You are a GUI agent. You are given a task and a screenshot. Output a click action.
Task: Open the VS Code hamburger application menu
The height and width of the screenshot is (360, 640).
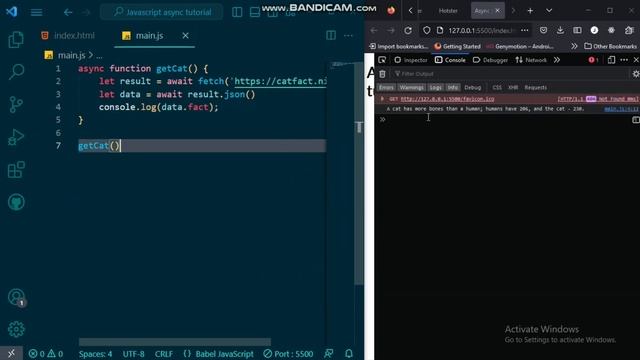(36, 12)
